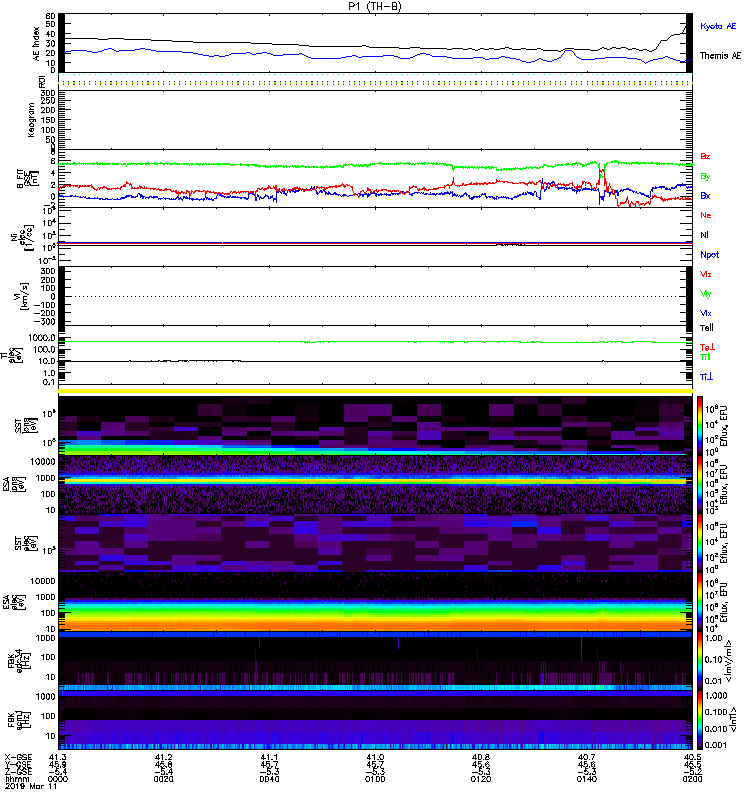Viewport: 750px width, 800px height.
Task: Click the Vi panel '300' top tick label
Action: pos(48,271)
